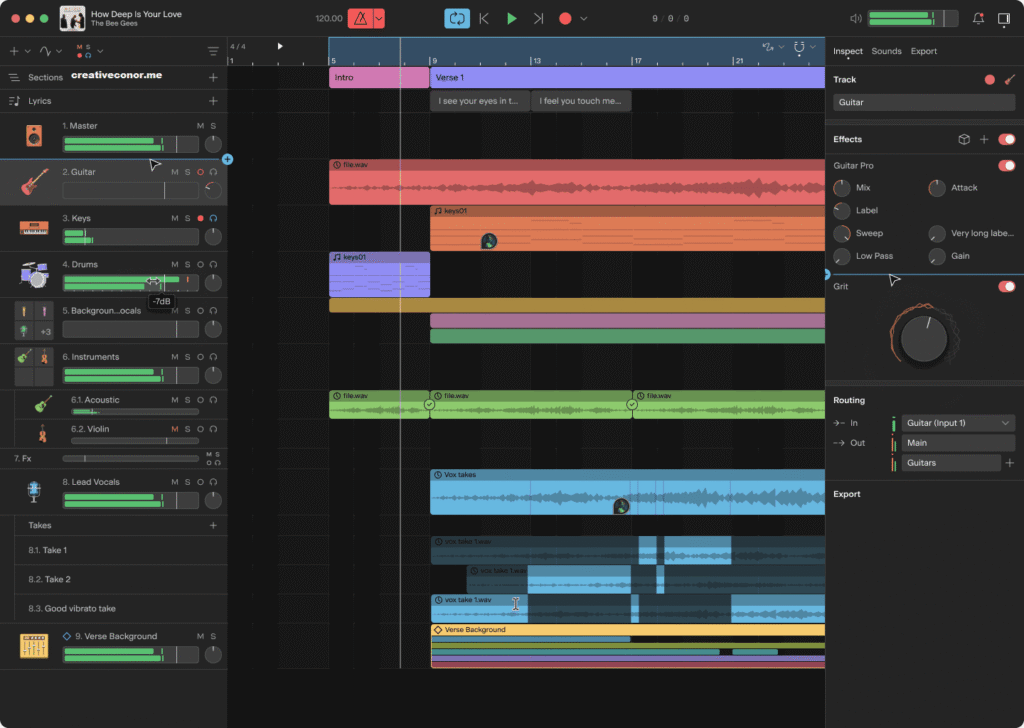Select the Violin icon

pyautogui.click(x=43, y=434)
